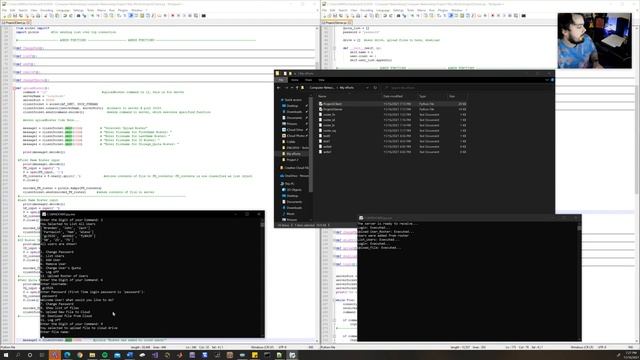The height and width of the screenshot is (360, 640).
Task: Click Refresh icon beside Explorer address bar
Action: (x=375, y=88)
